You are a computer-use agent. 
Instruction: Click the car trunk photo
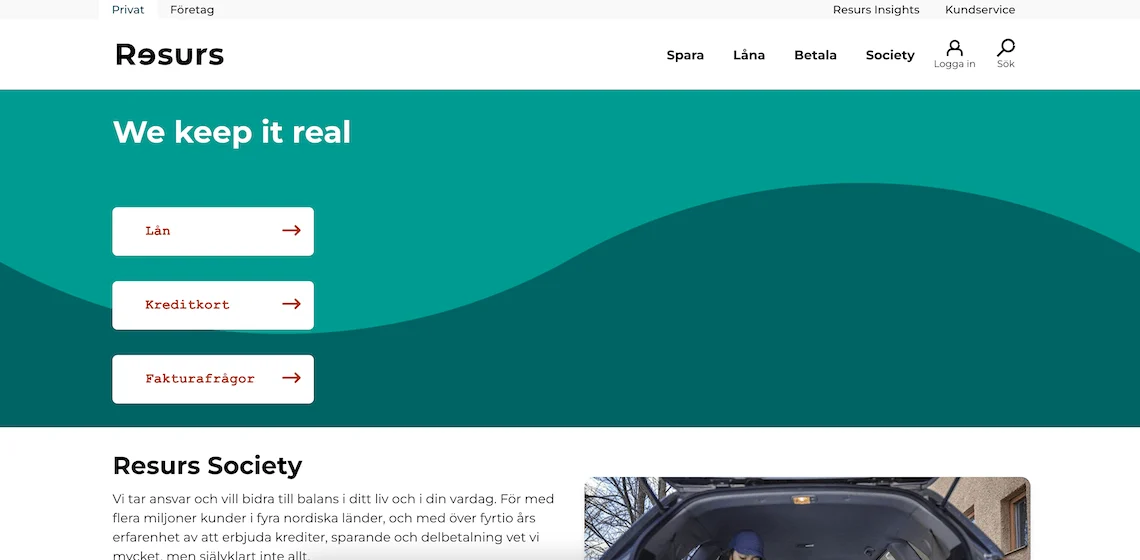pos(807,519)
